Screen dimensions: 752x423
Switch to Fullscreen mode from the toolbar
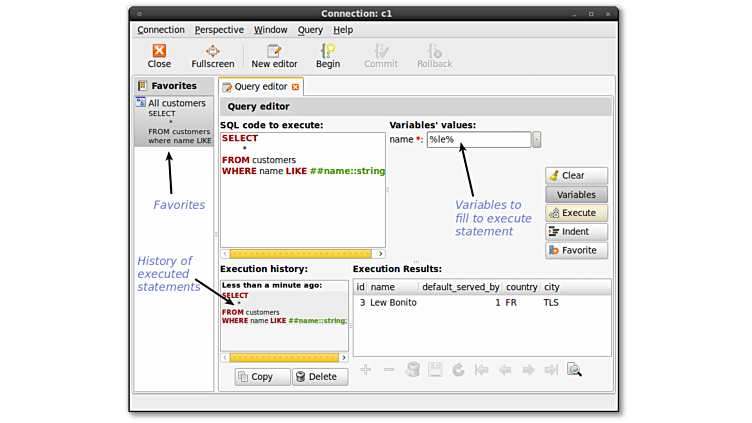212,55
